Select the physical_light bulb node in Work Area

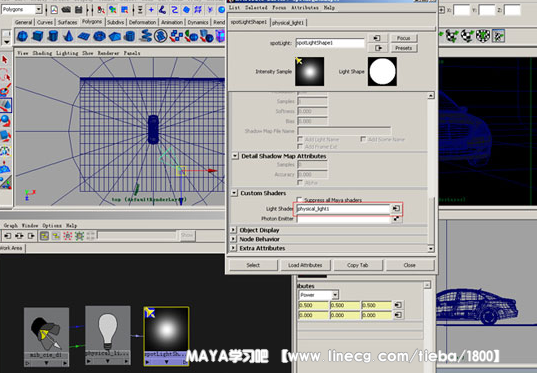point(108,335)
